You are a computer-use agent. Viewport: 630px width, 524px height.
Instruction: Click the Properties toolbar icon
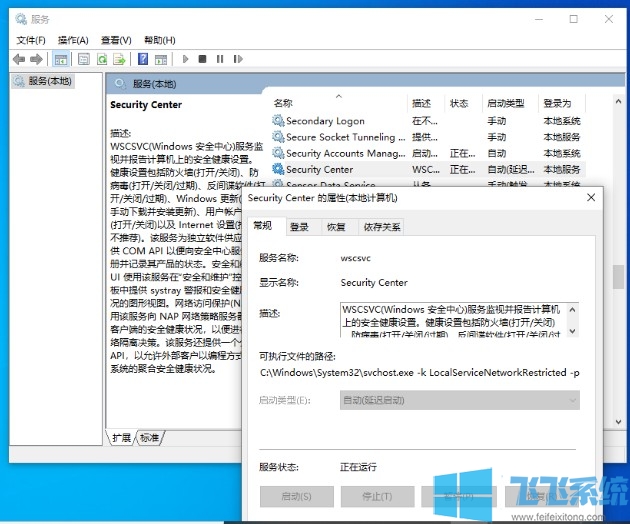point(84,59)
